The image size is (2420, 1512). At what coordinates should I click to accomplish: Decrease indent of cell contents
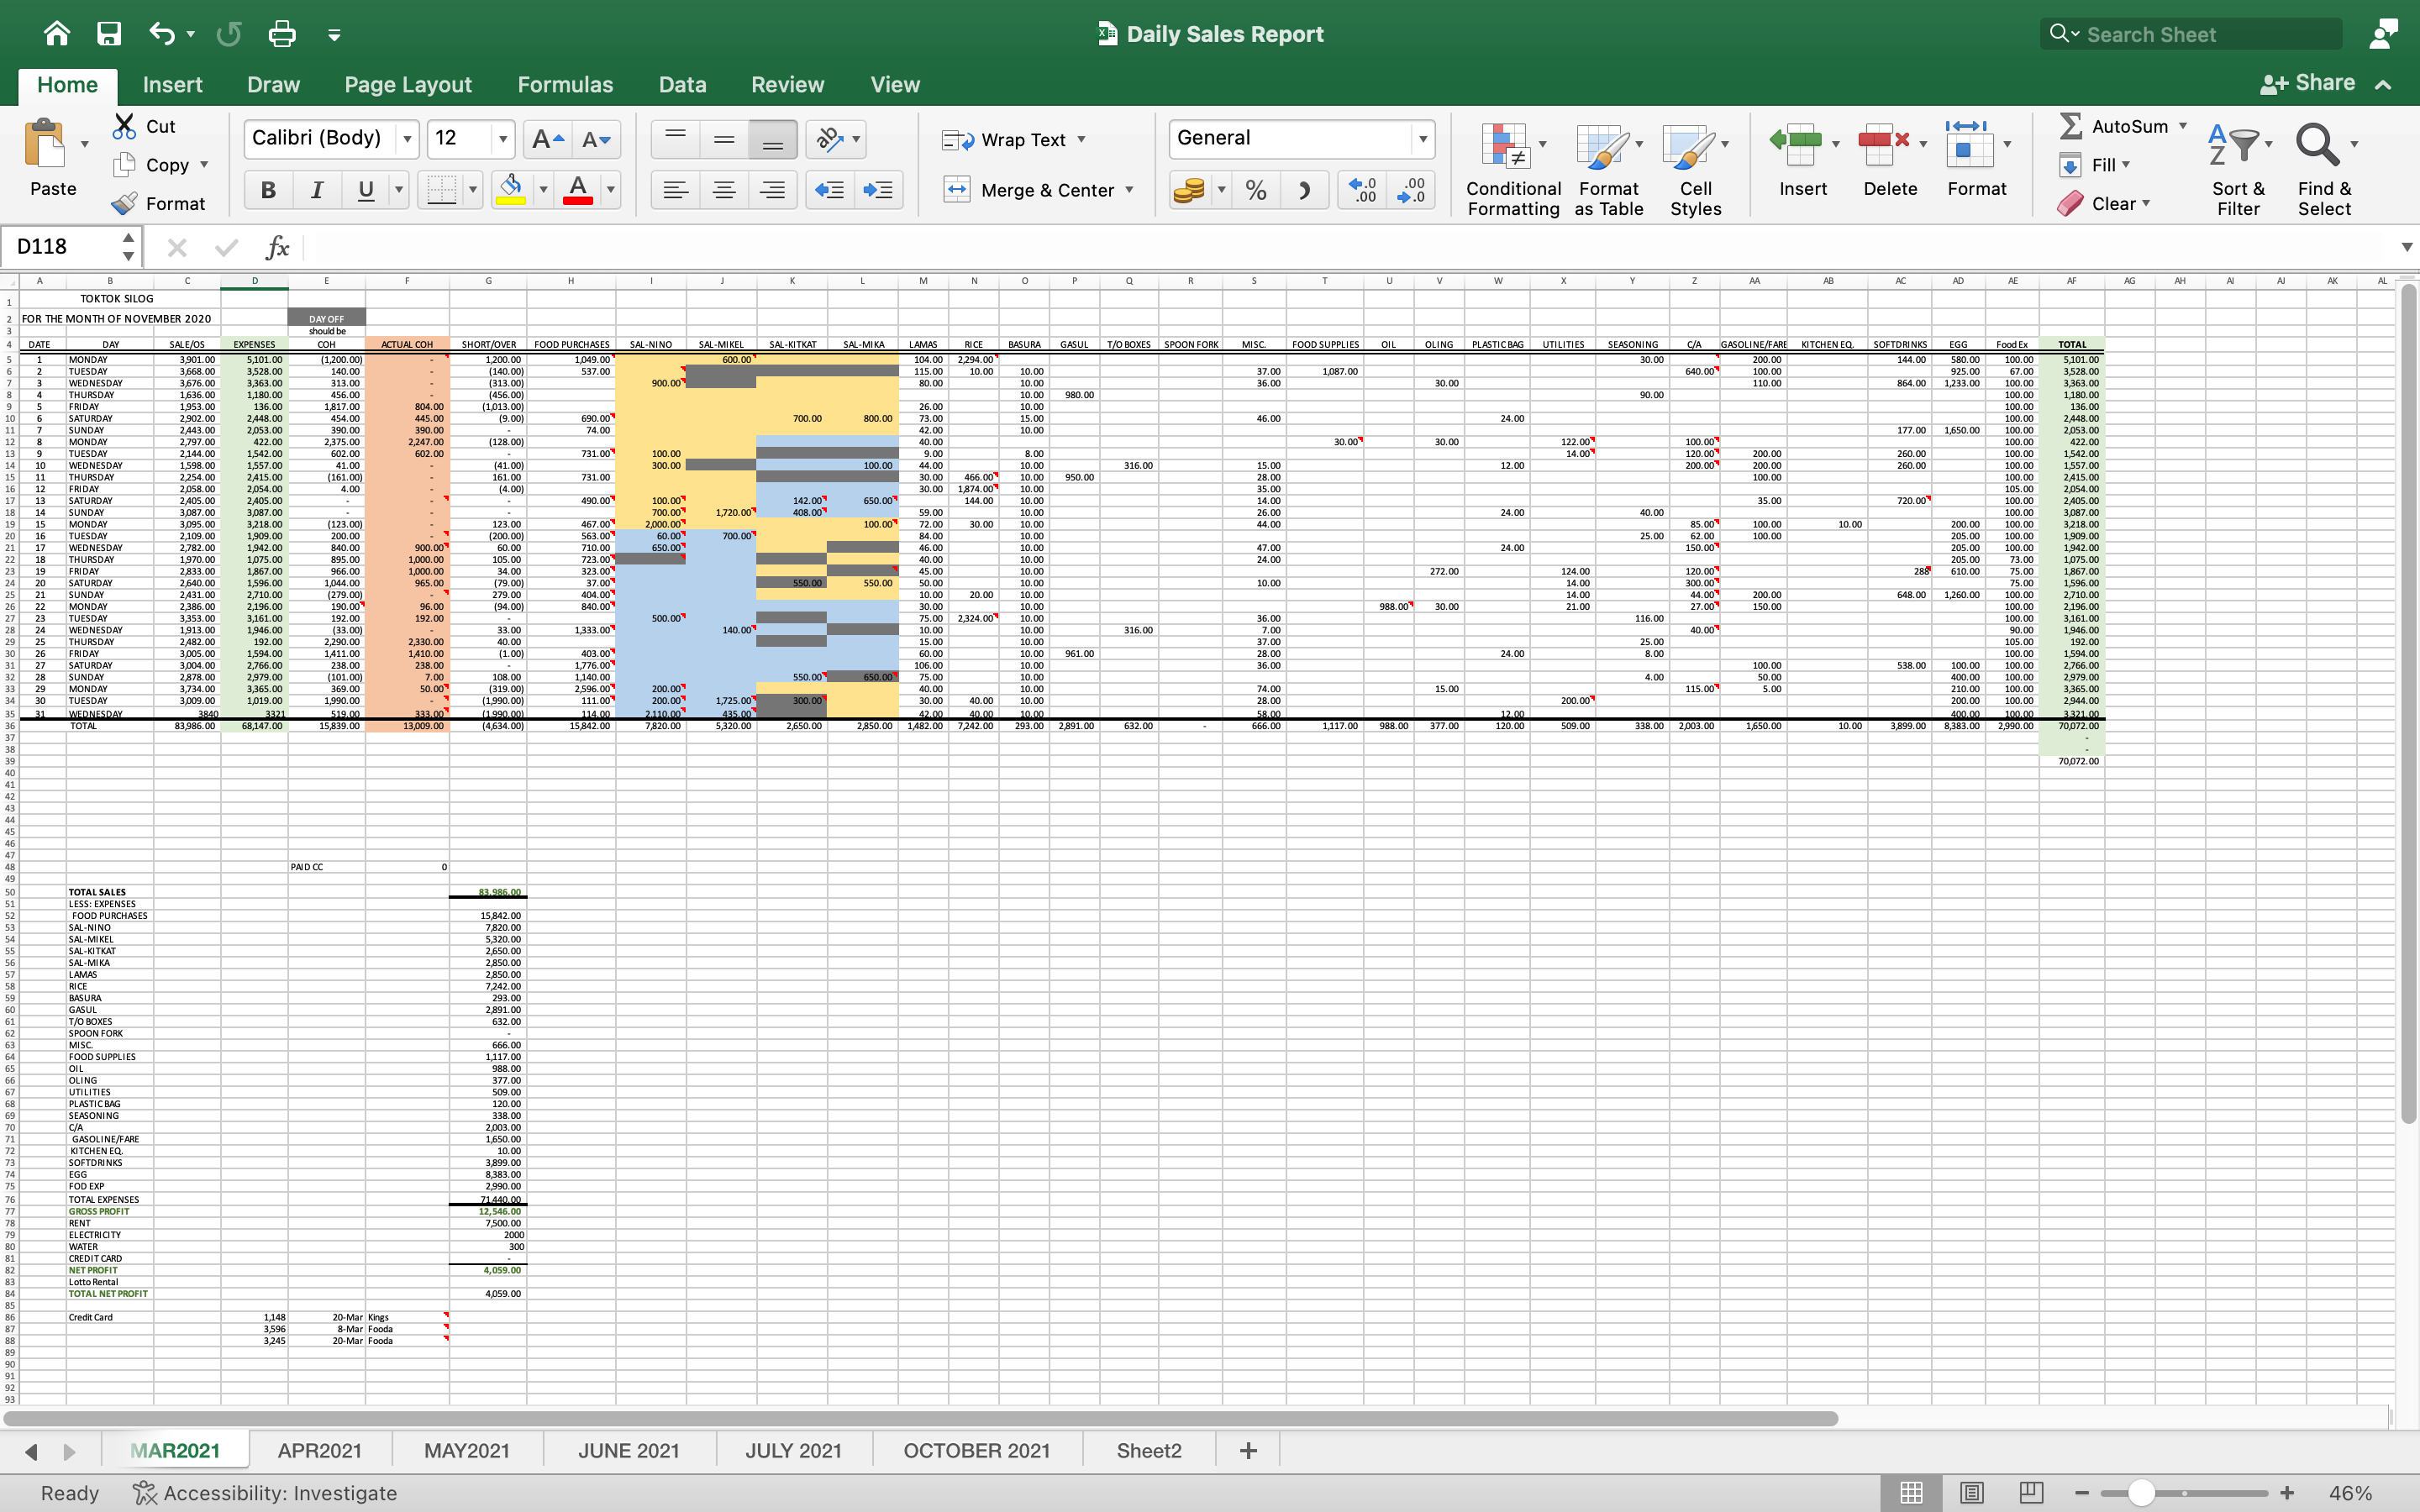(x=829, y=190)
